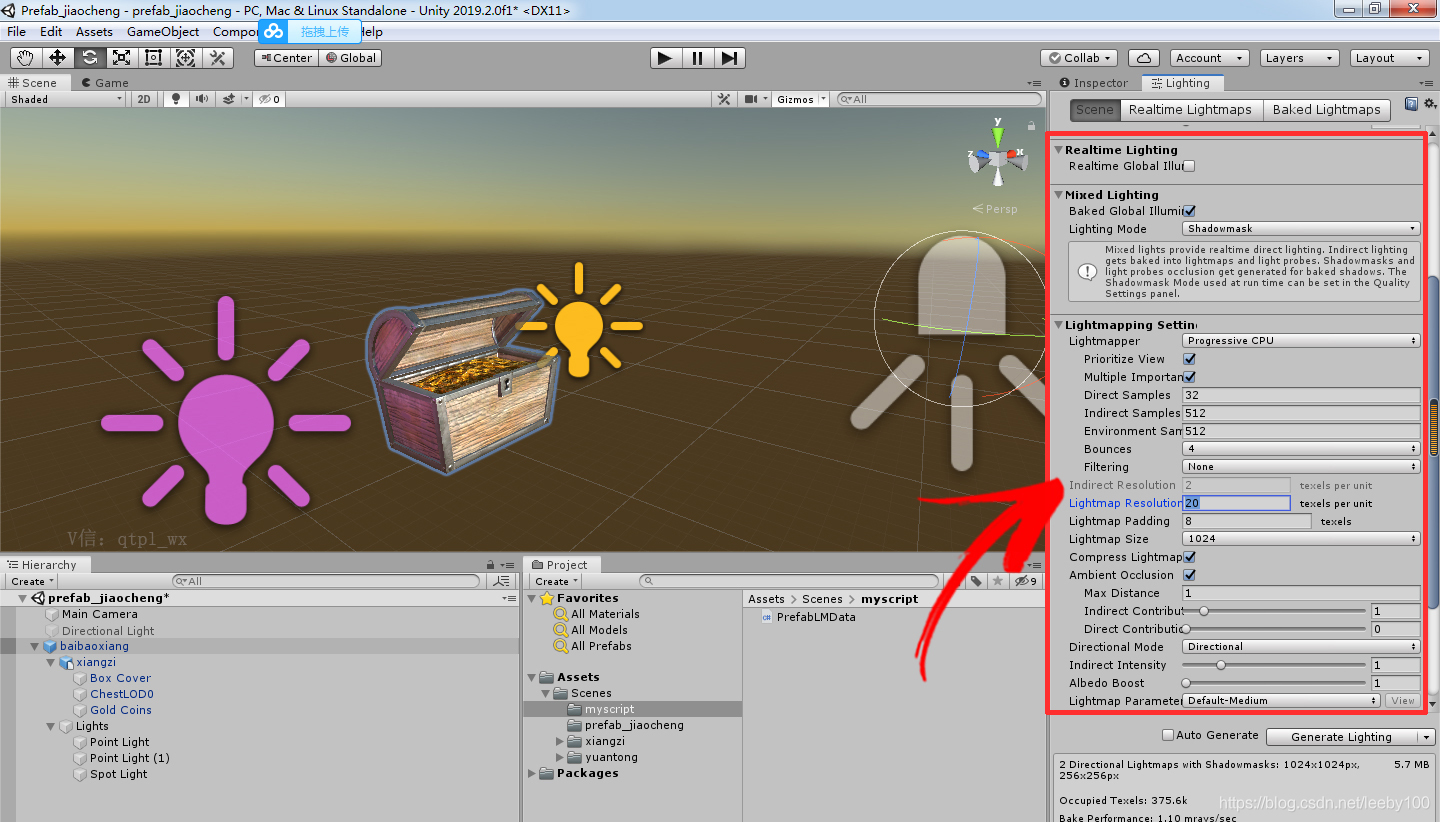Click the Step frame button
Image resolution: width=1440 pixels, height=822 pixels.
[729, 58]
